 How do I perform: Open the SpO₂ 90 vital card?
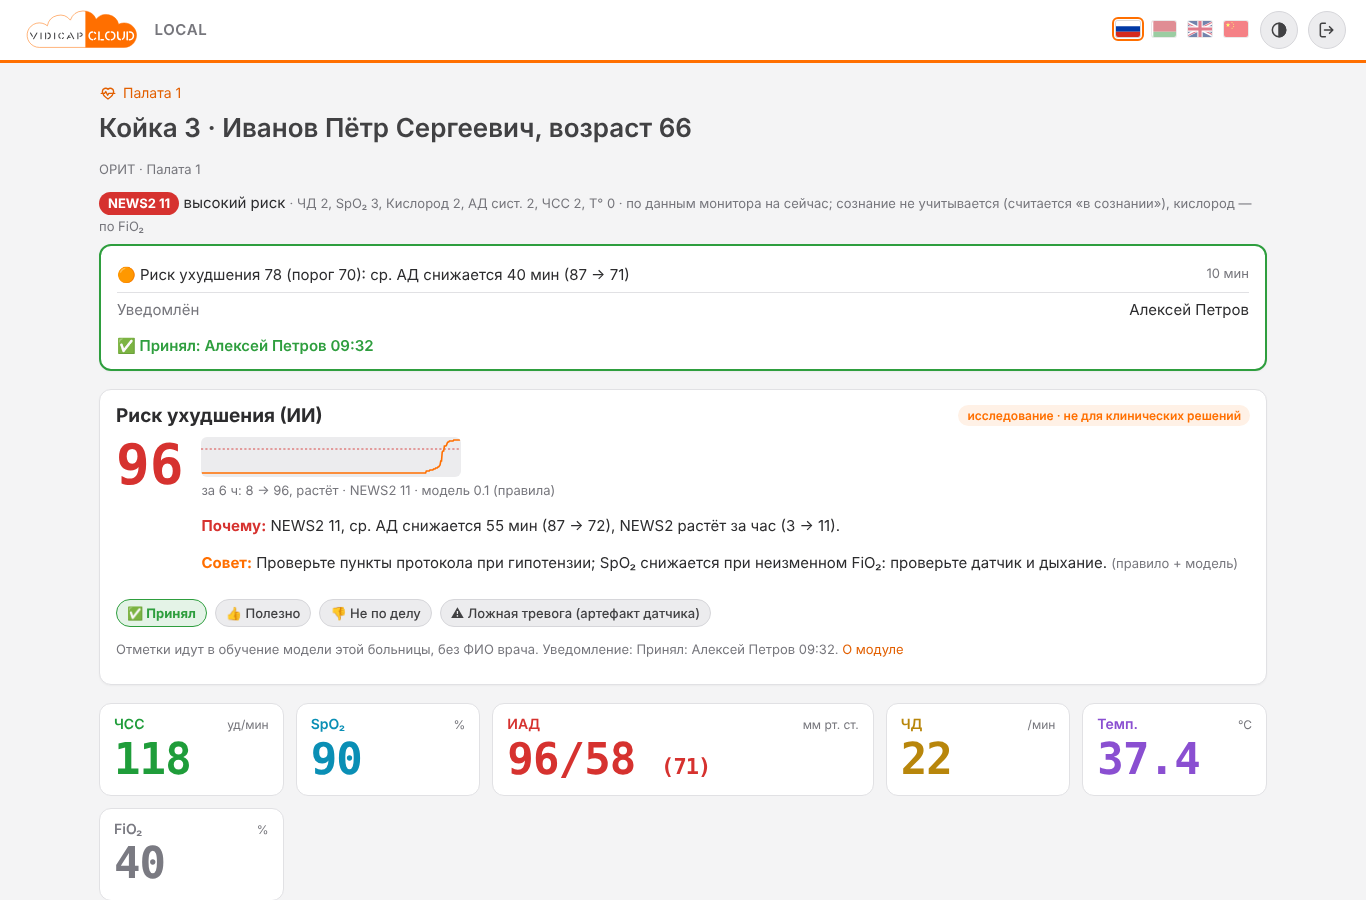point(388,749)
